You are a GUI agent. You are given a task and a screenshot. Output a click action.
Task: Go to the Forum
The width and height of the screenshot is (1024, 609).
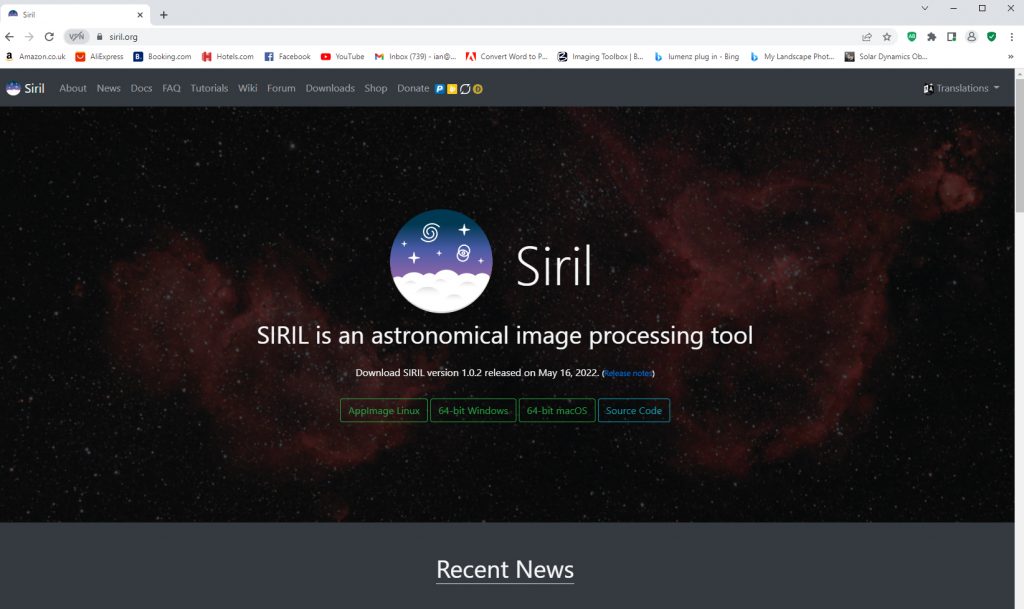281,88
